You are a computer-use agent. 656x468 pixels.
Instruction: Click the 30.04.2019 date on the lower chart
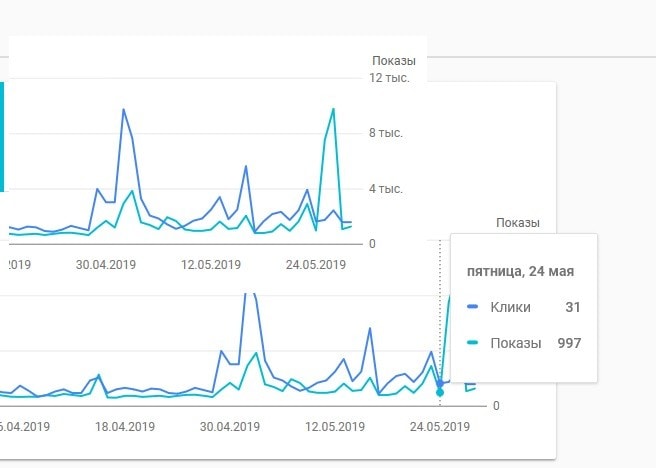tap(230, 427)
